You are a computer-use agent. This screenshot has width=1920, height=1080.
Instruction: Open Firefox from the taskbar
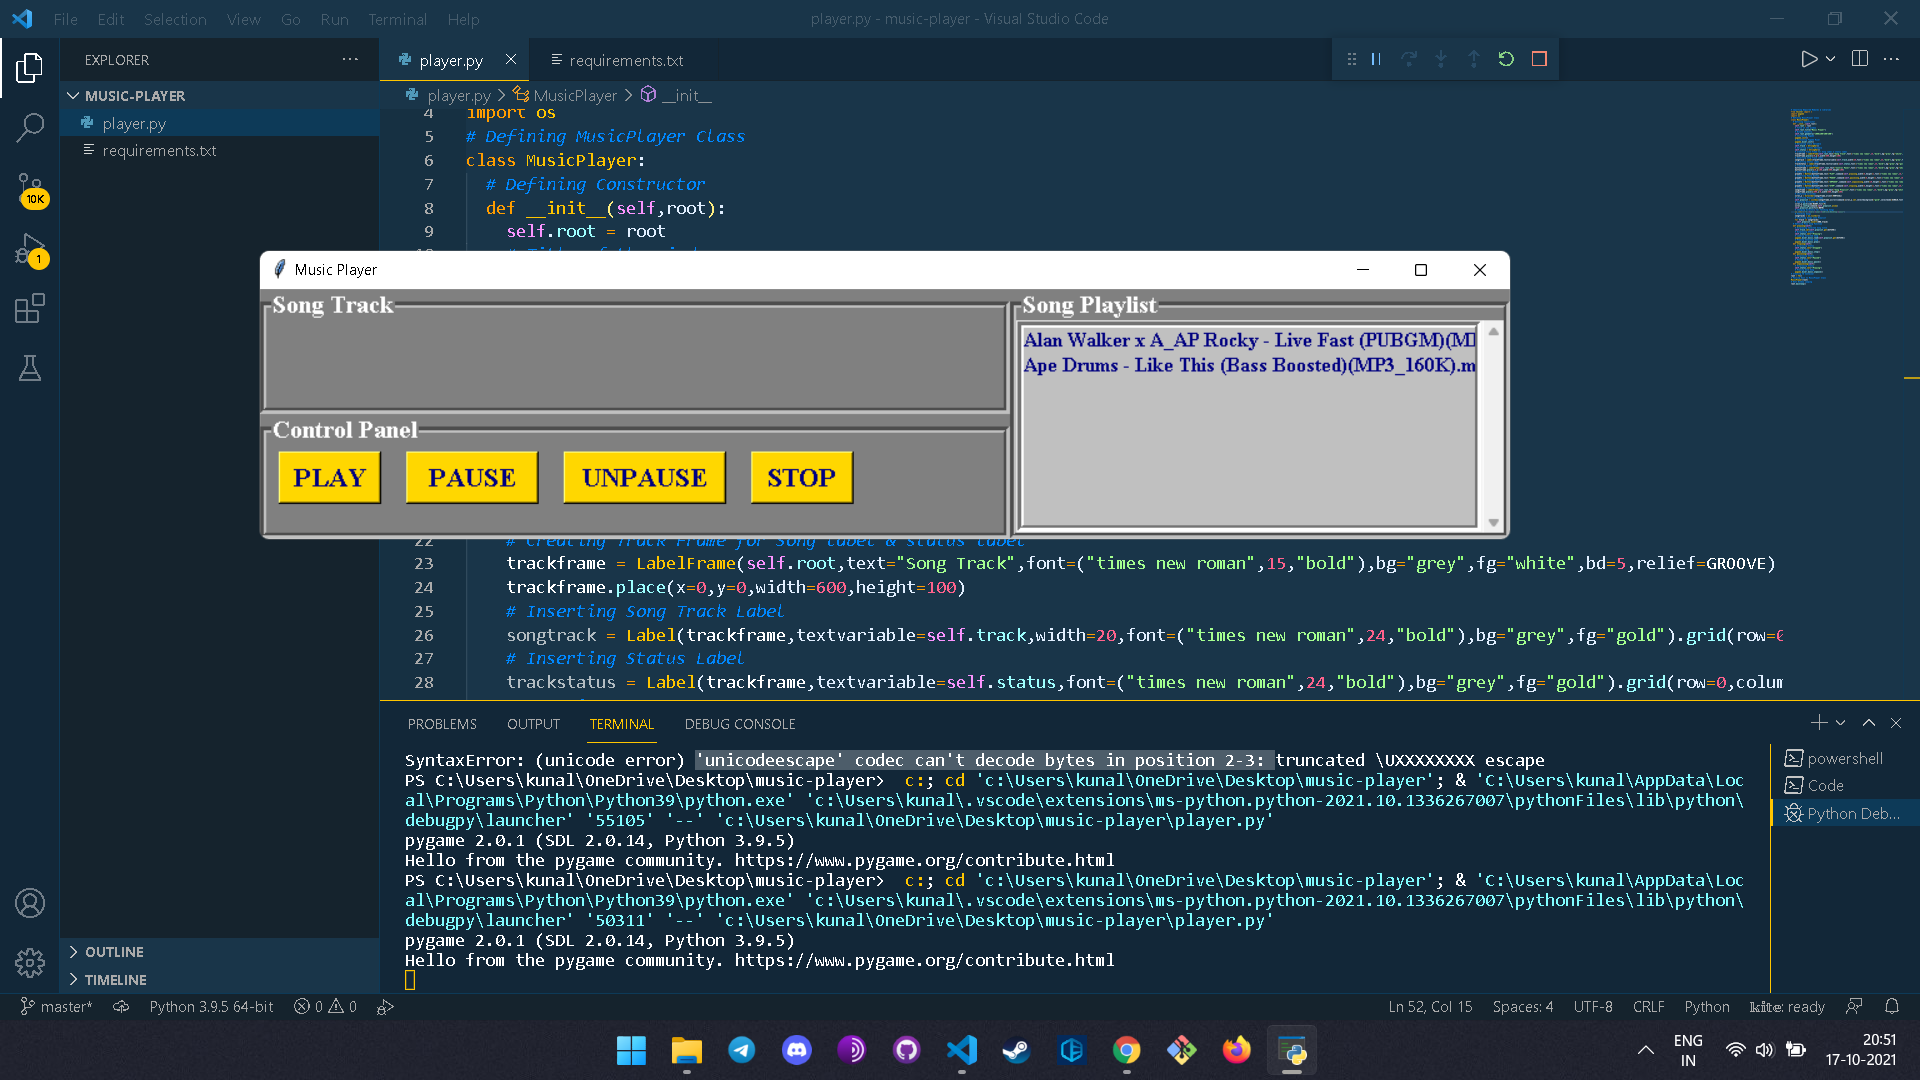(1237, 1050)
